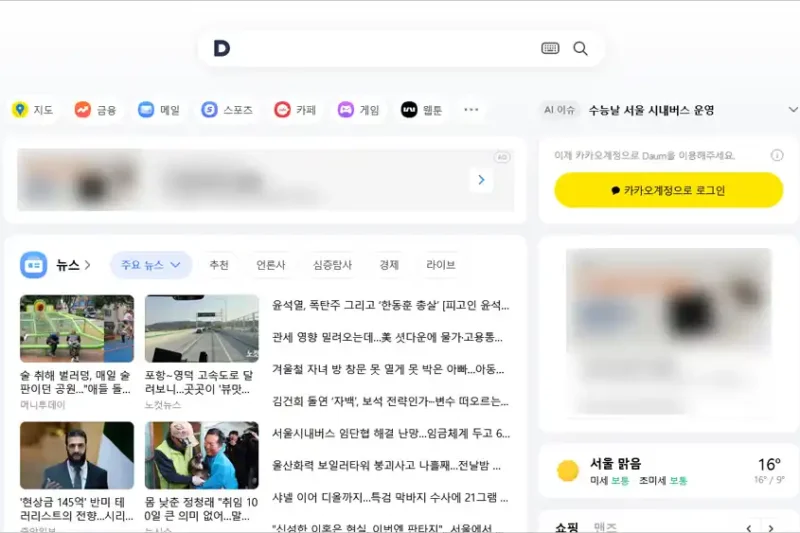Open 메일 mail shortcut icon

[146, 110]
